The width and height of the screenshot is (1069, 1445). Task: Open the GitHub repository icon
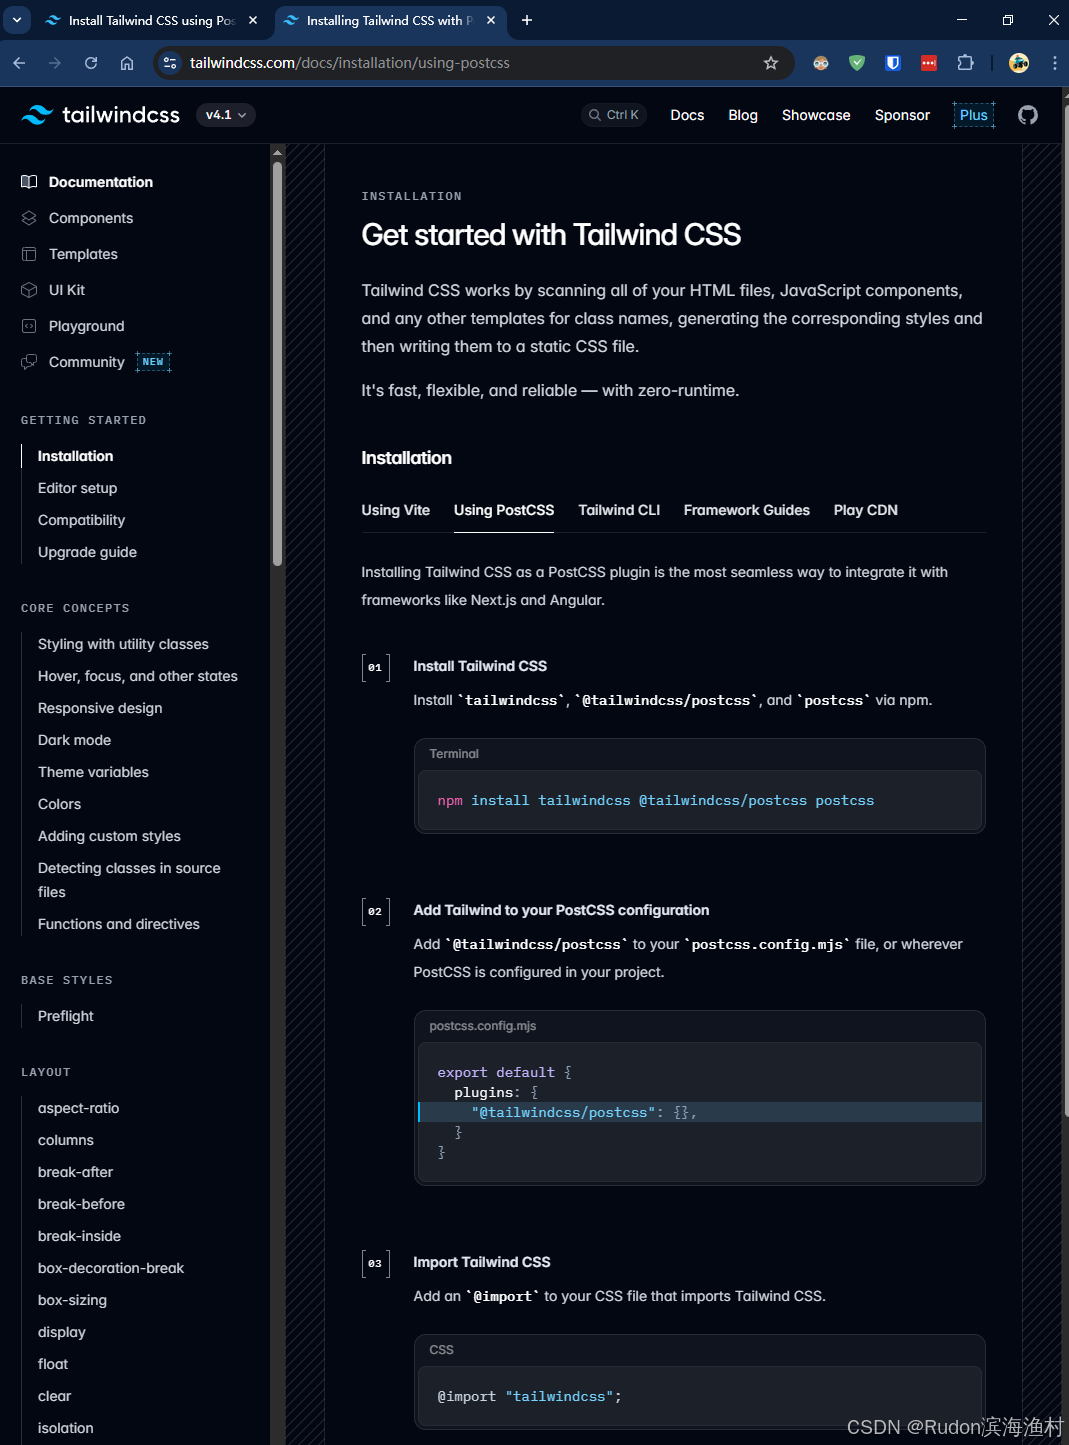click(1028, 115)
